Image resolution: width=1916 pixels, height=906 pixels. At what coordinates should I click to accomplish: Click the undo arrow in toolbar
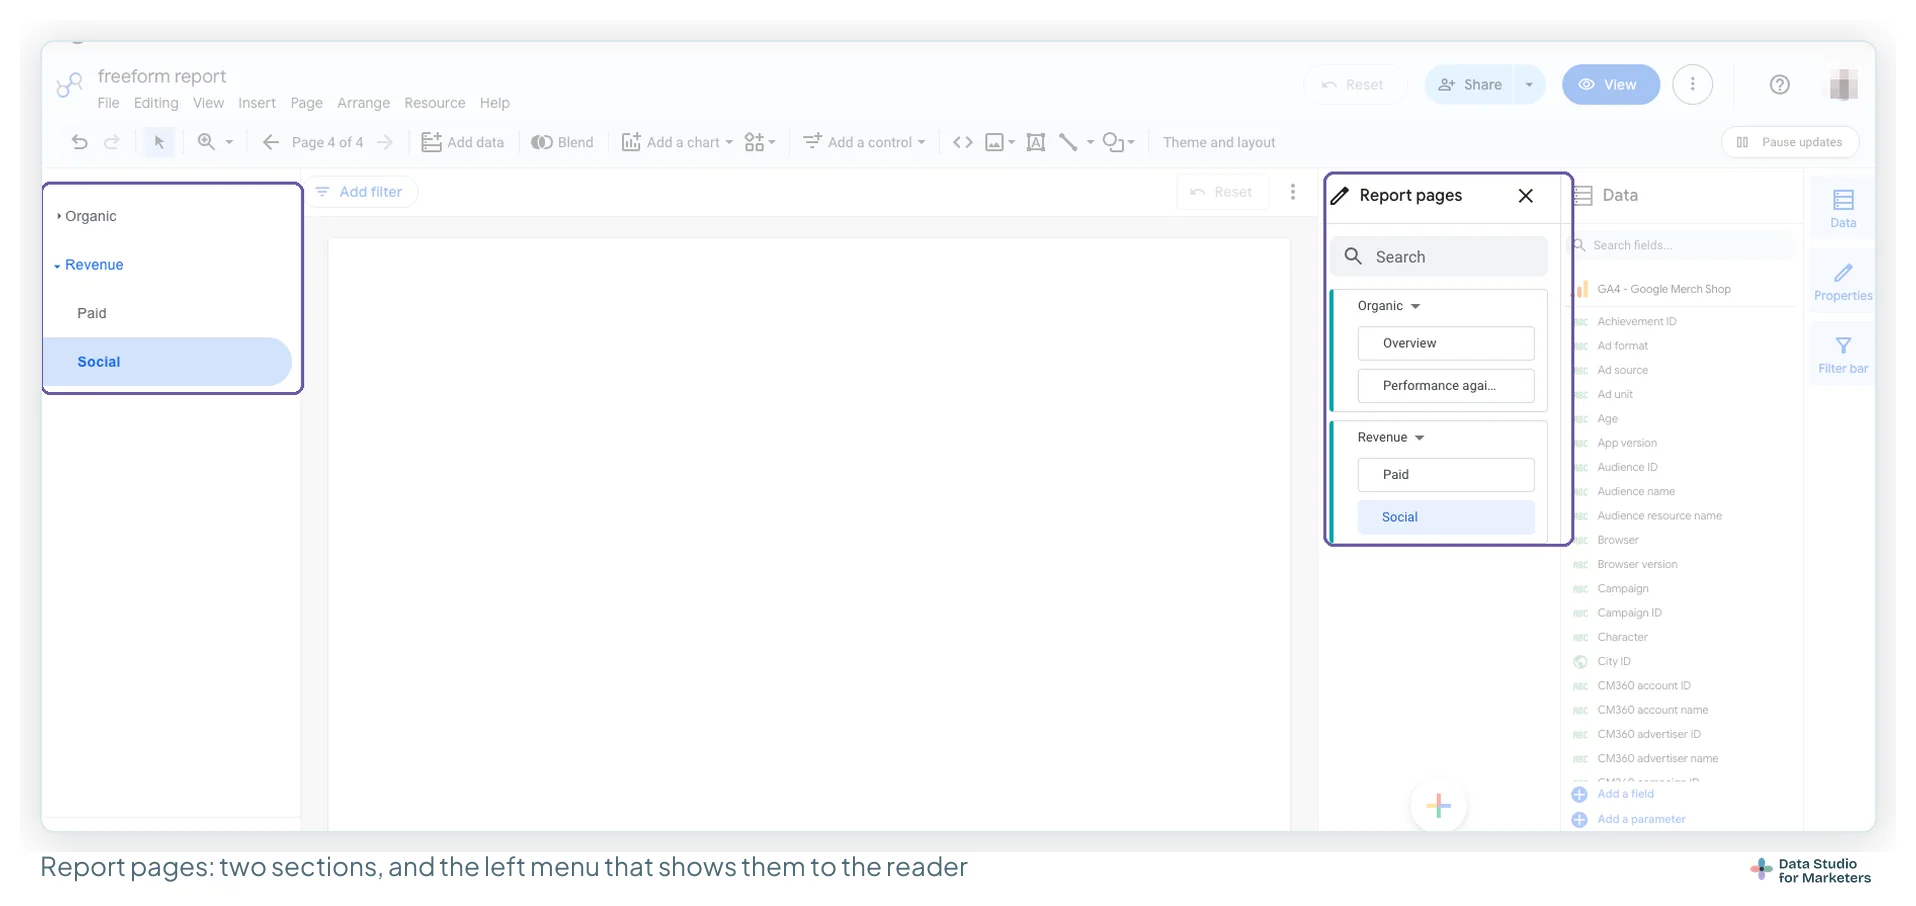80,142
